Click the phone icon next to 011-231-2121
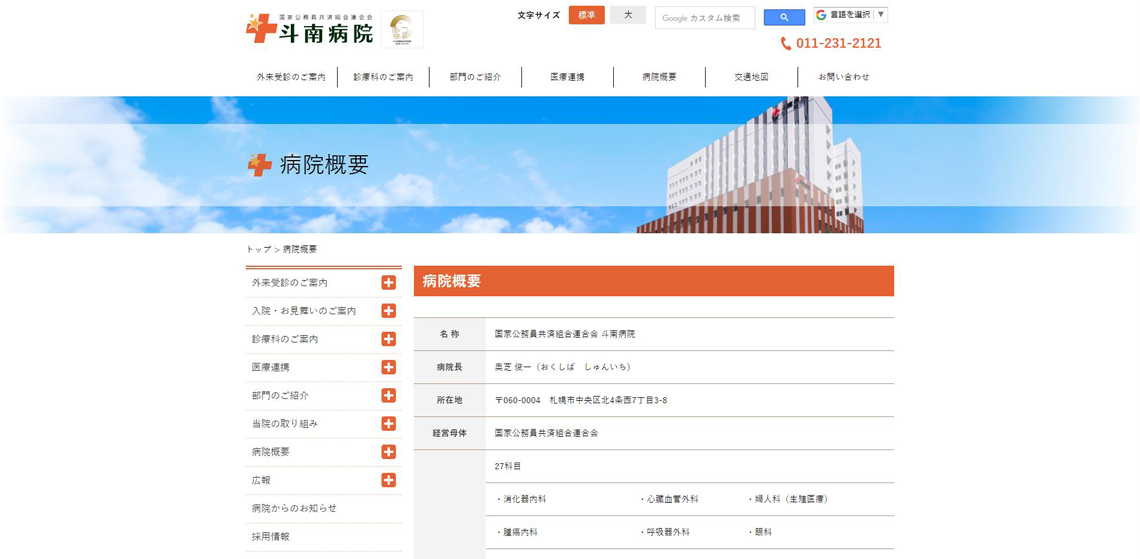Viewport: 1140px width, 559px height. point(786,44)
